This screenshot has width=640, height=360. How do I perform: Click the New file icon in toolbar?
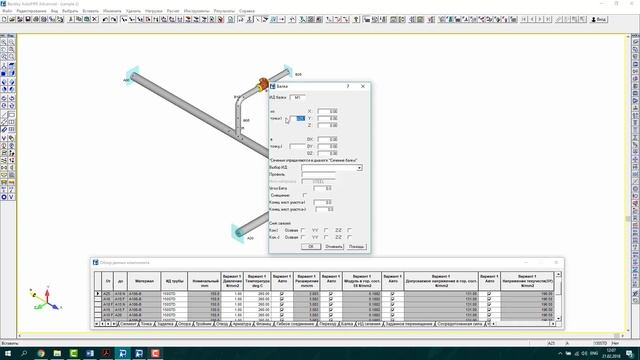pyautogui.click(x=4, y=19)
